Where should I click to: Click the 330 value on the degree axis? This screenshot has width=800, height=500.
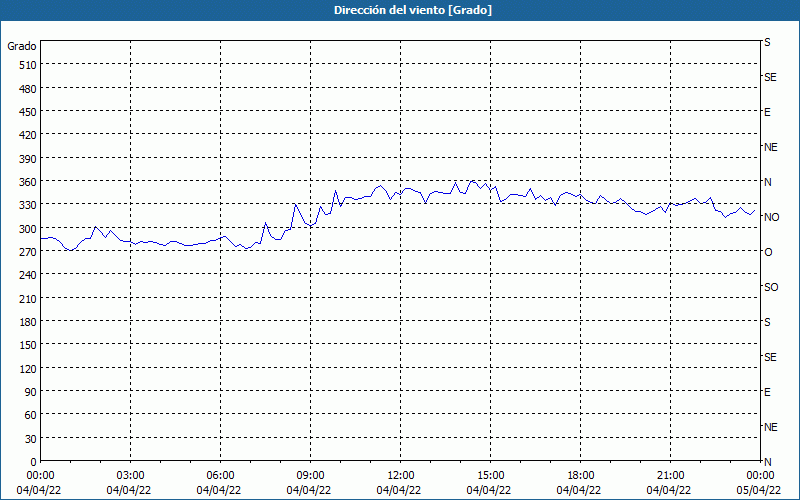click(28, 205)
